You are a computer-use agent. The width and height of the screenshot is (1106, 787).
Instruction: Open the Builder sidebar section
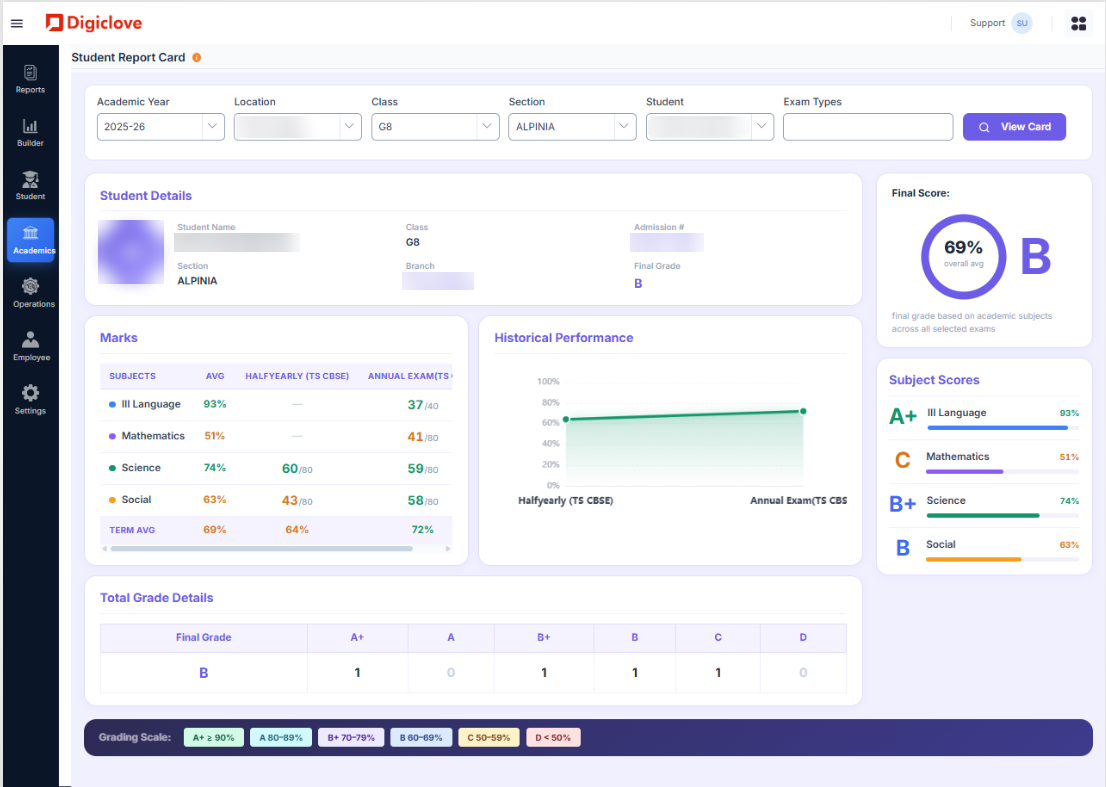point(30,133)
